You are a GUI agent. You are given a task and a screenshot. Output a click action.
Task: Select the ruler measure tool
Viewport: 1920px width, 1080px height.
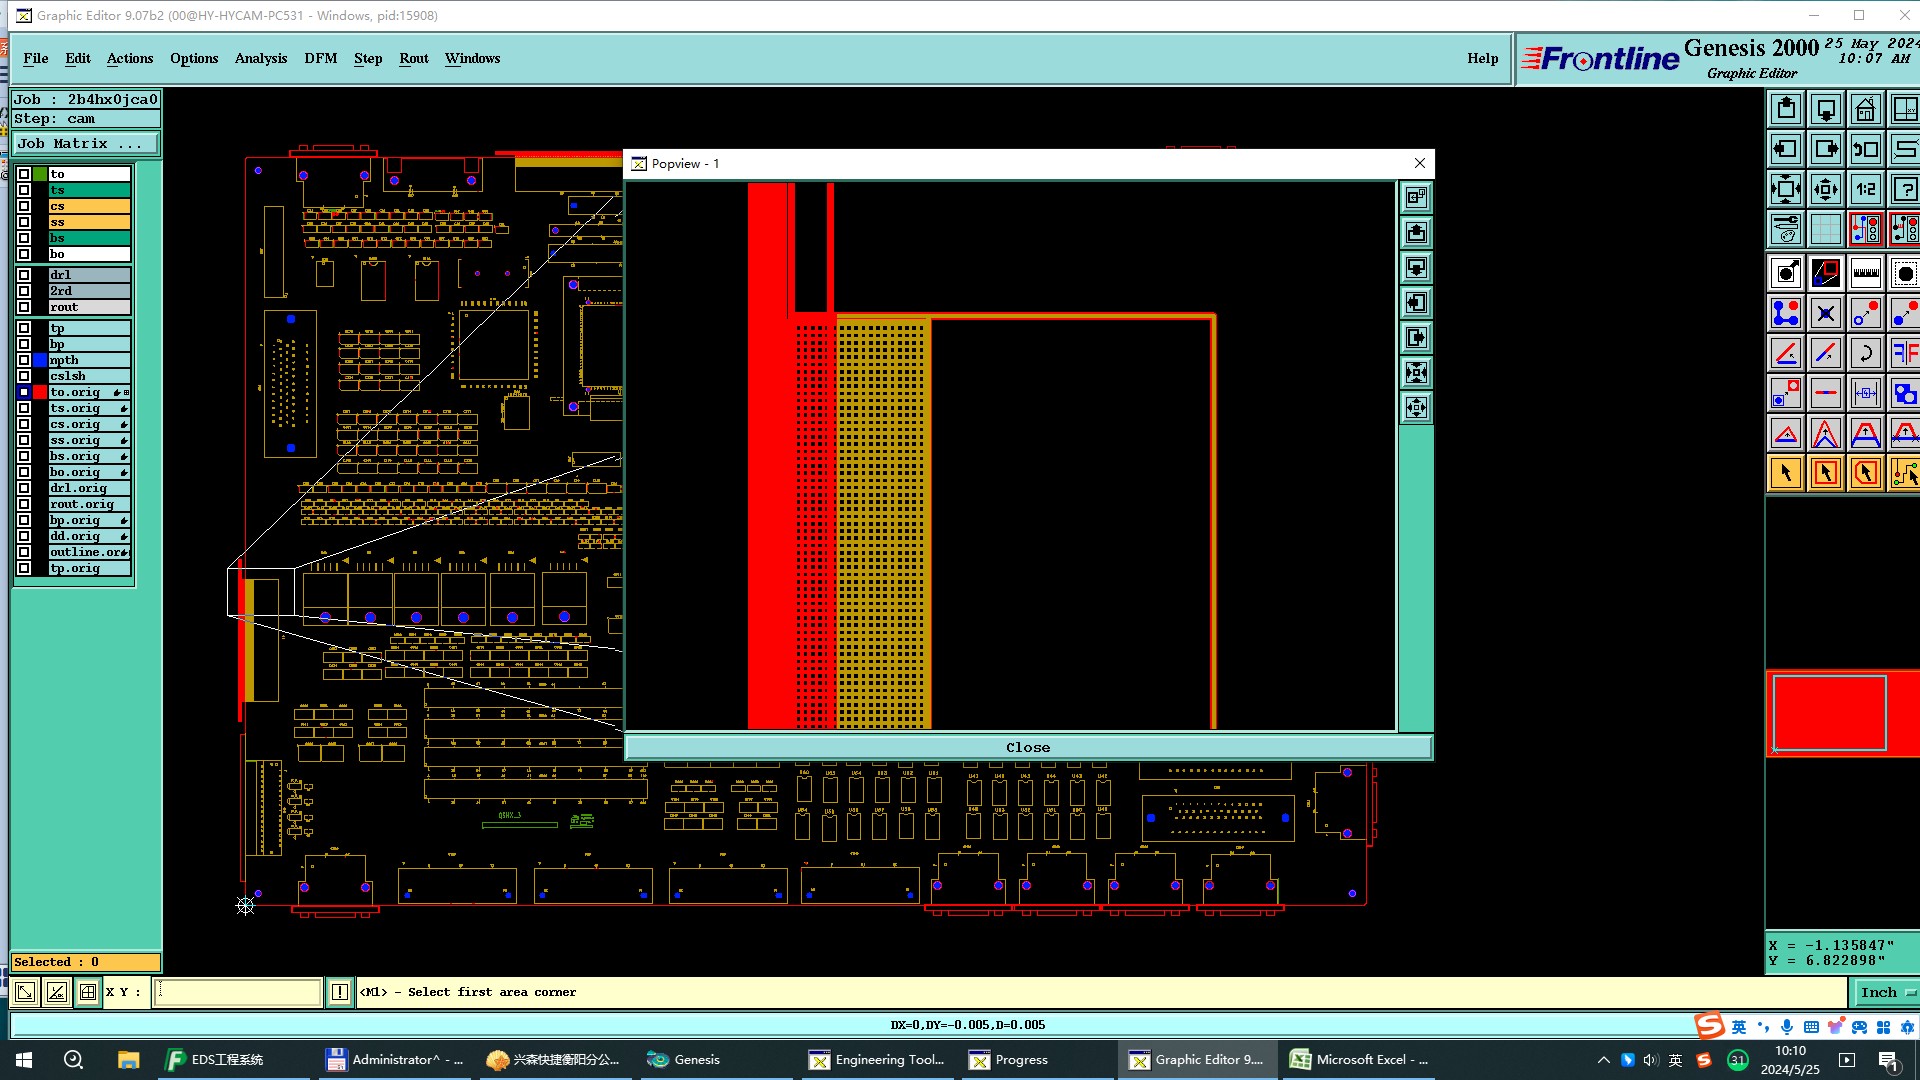click(1865, 273)
